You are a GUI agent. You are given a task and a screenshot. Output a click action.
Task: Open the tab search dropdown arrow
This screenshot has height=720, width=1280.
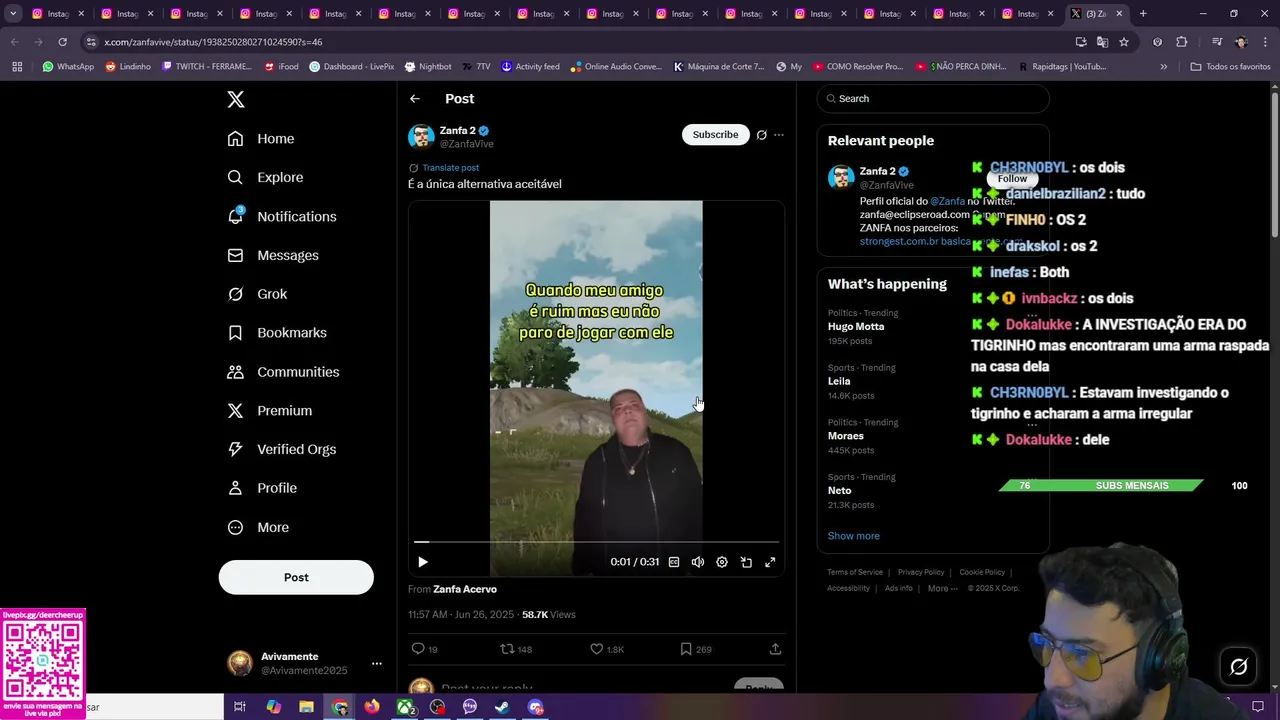tap(13, 14)
